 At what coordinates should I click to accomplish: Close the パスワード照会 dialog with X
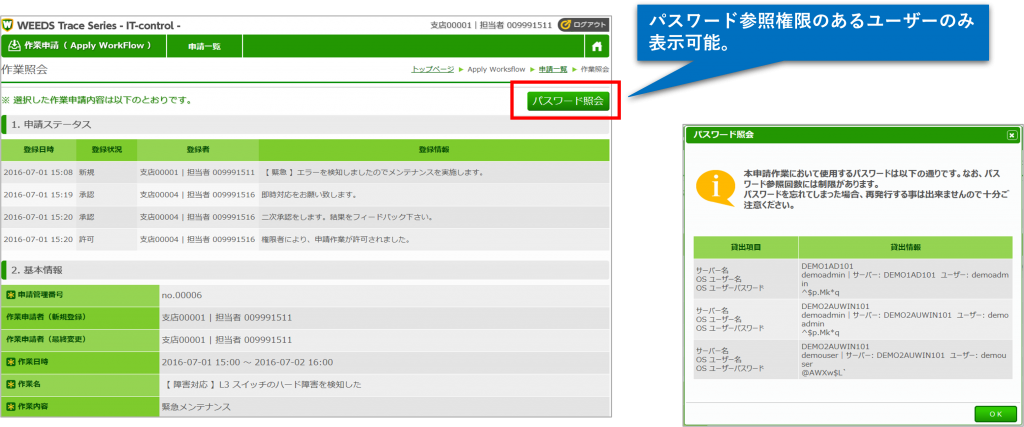[1011, 134]
